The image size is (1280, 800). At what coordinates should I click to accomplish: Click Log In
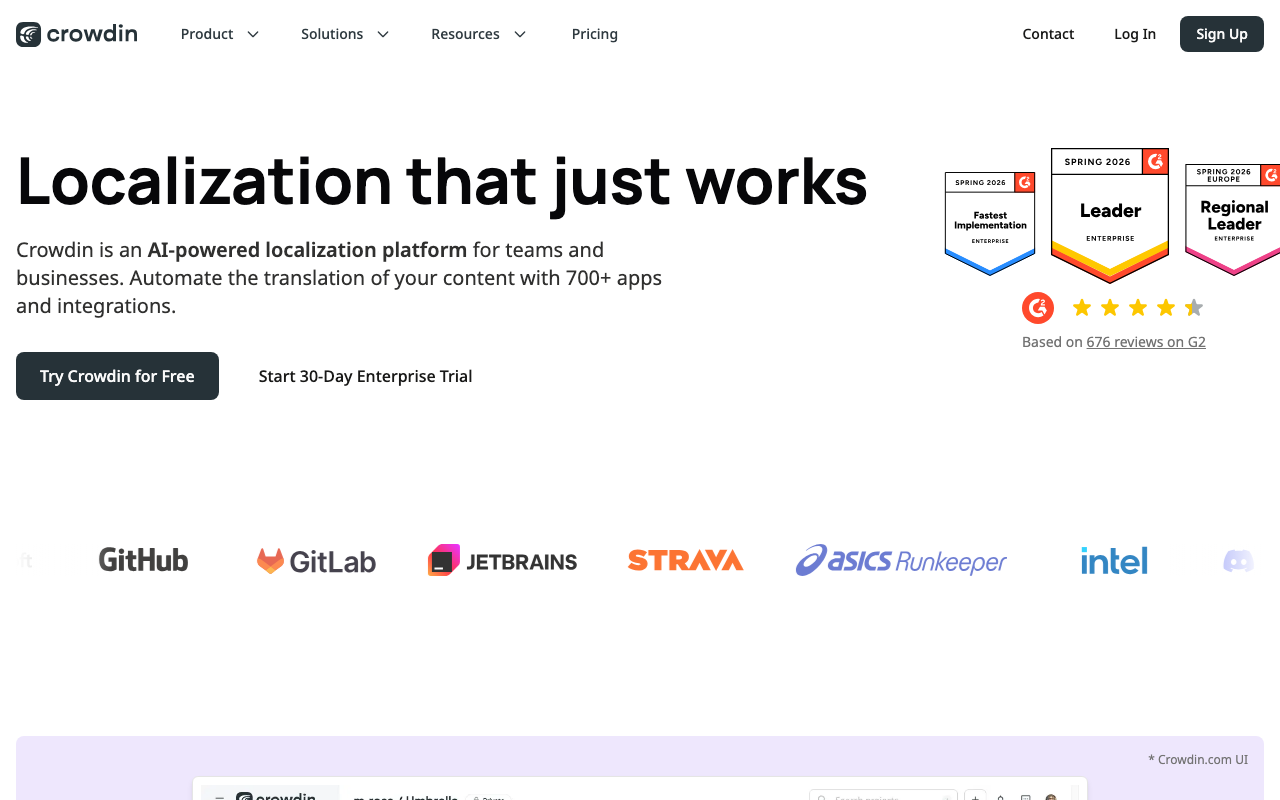pos(1135,34)
